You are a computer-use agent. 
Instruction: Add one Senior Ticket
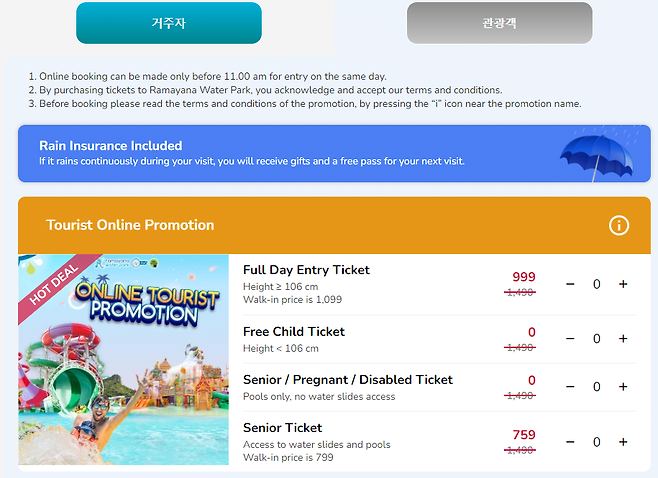pyautogui.click(x=623, y=442)
